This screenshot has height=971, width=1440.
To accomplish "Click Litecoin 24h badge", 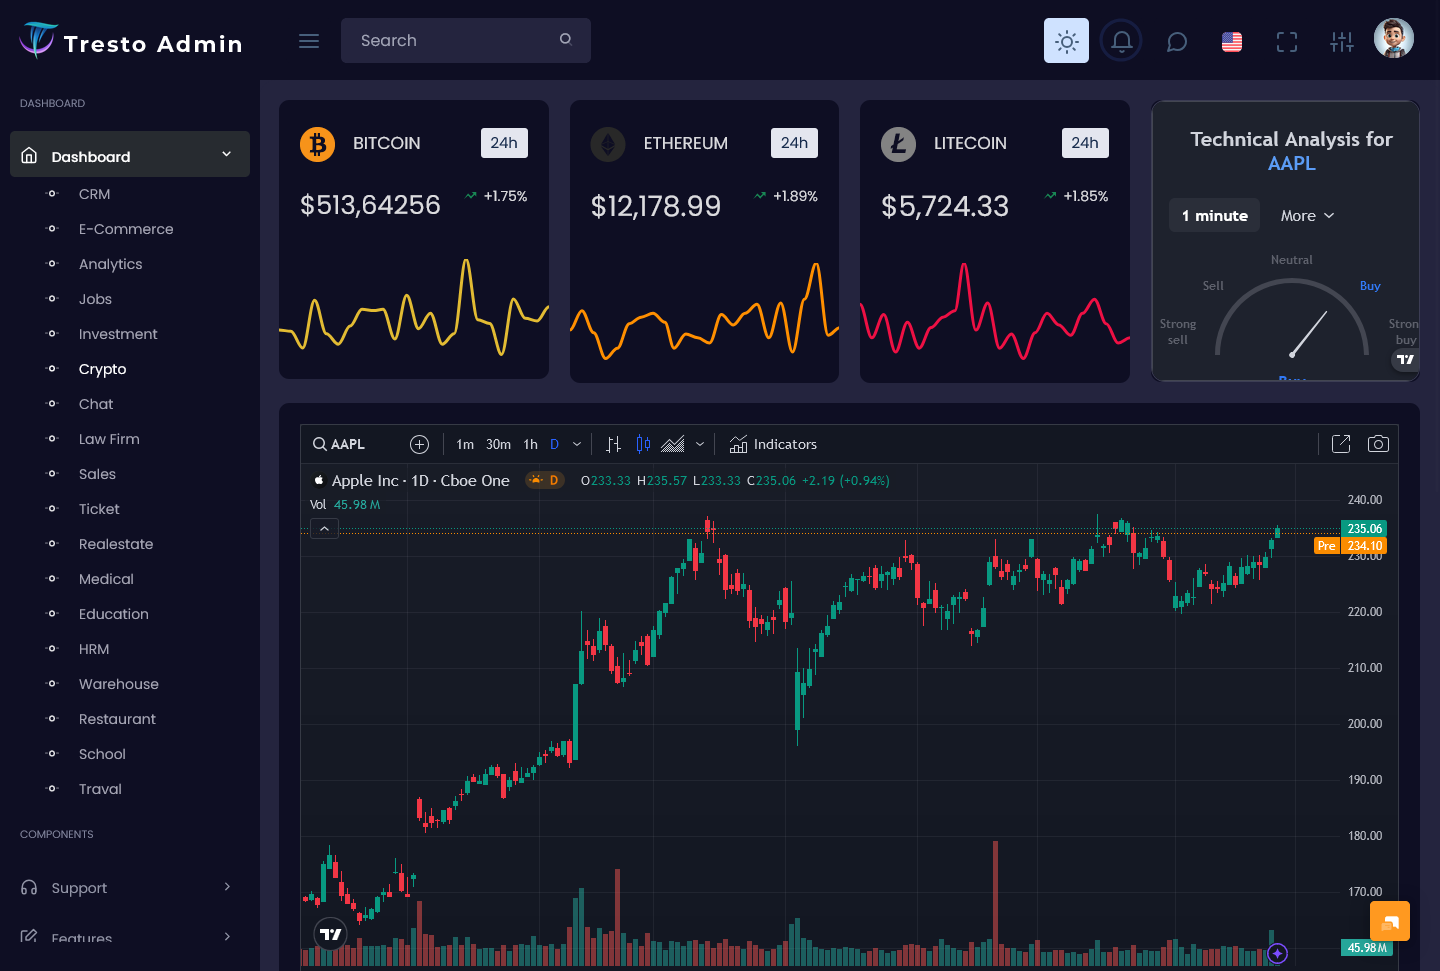I will coord(1085,143).
